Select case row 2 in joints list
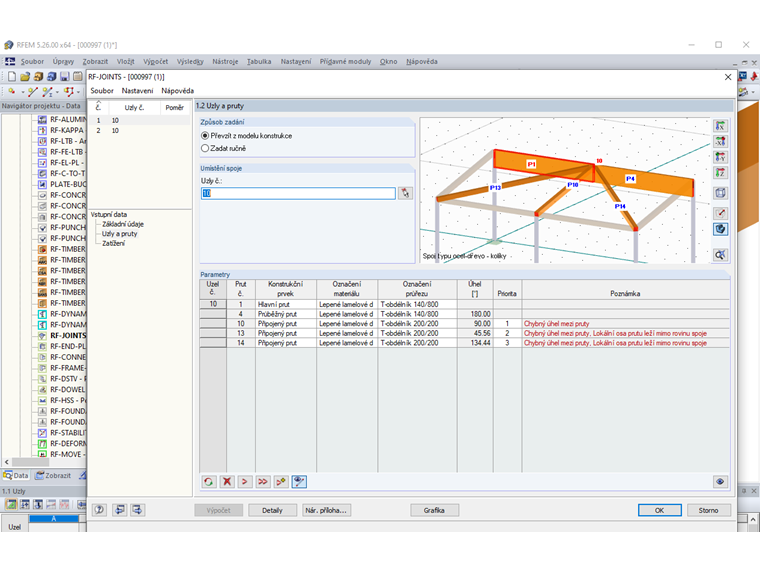This screenshot has width=760, height=570. 141,131
